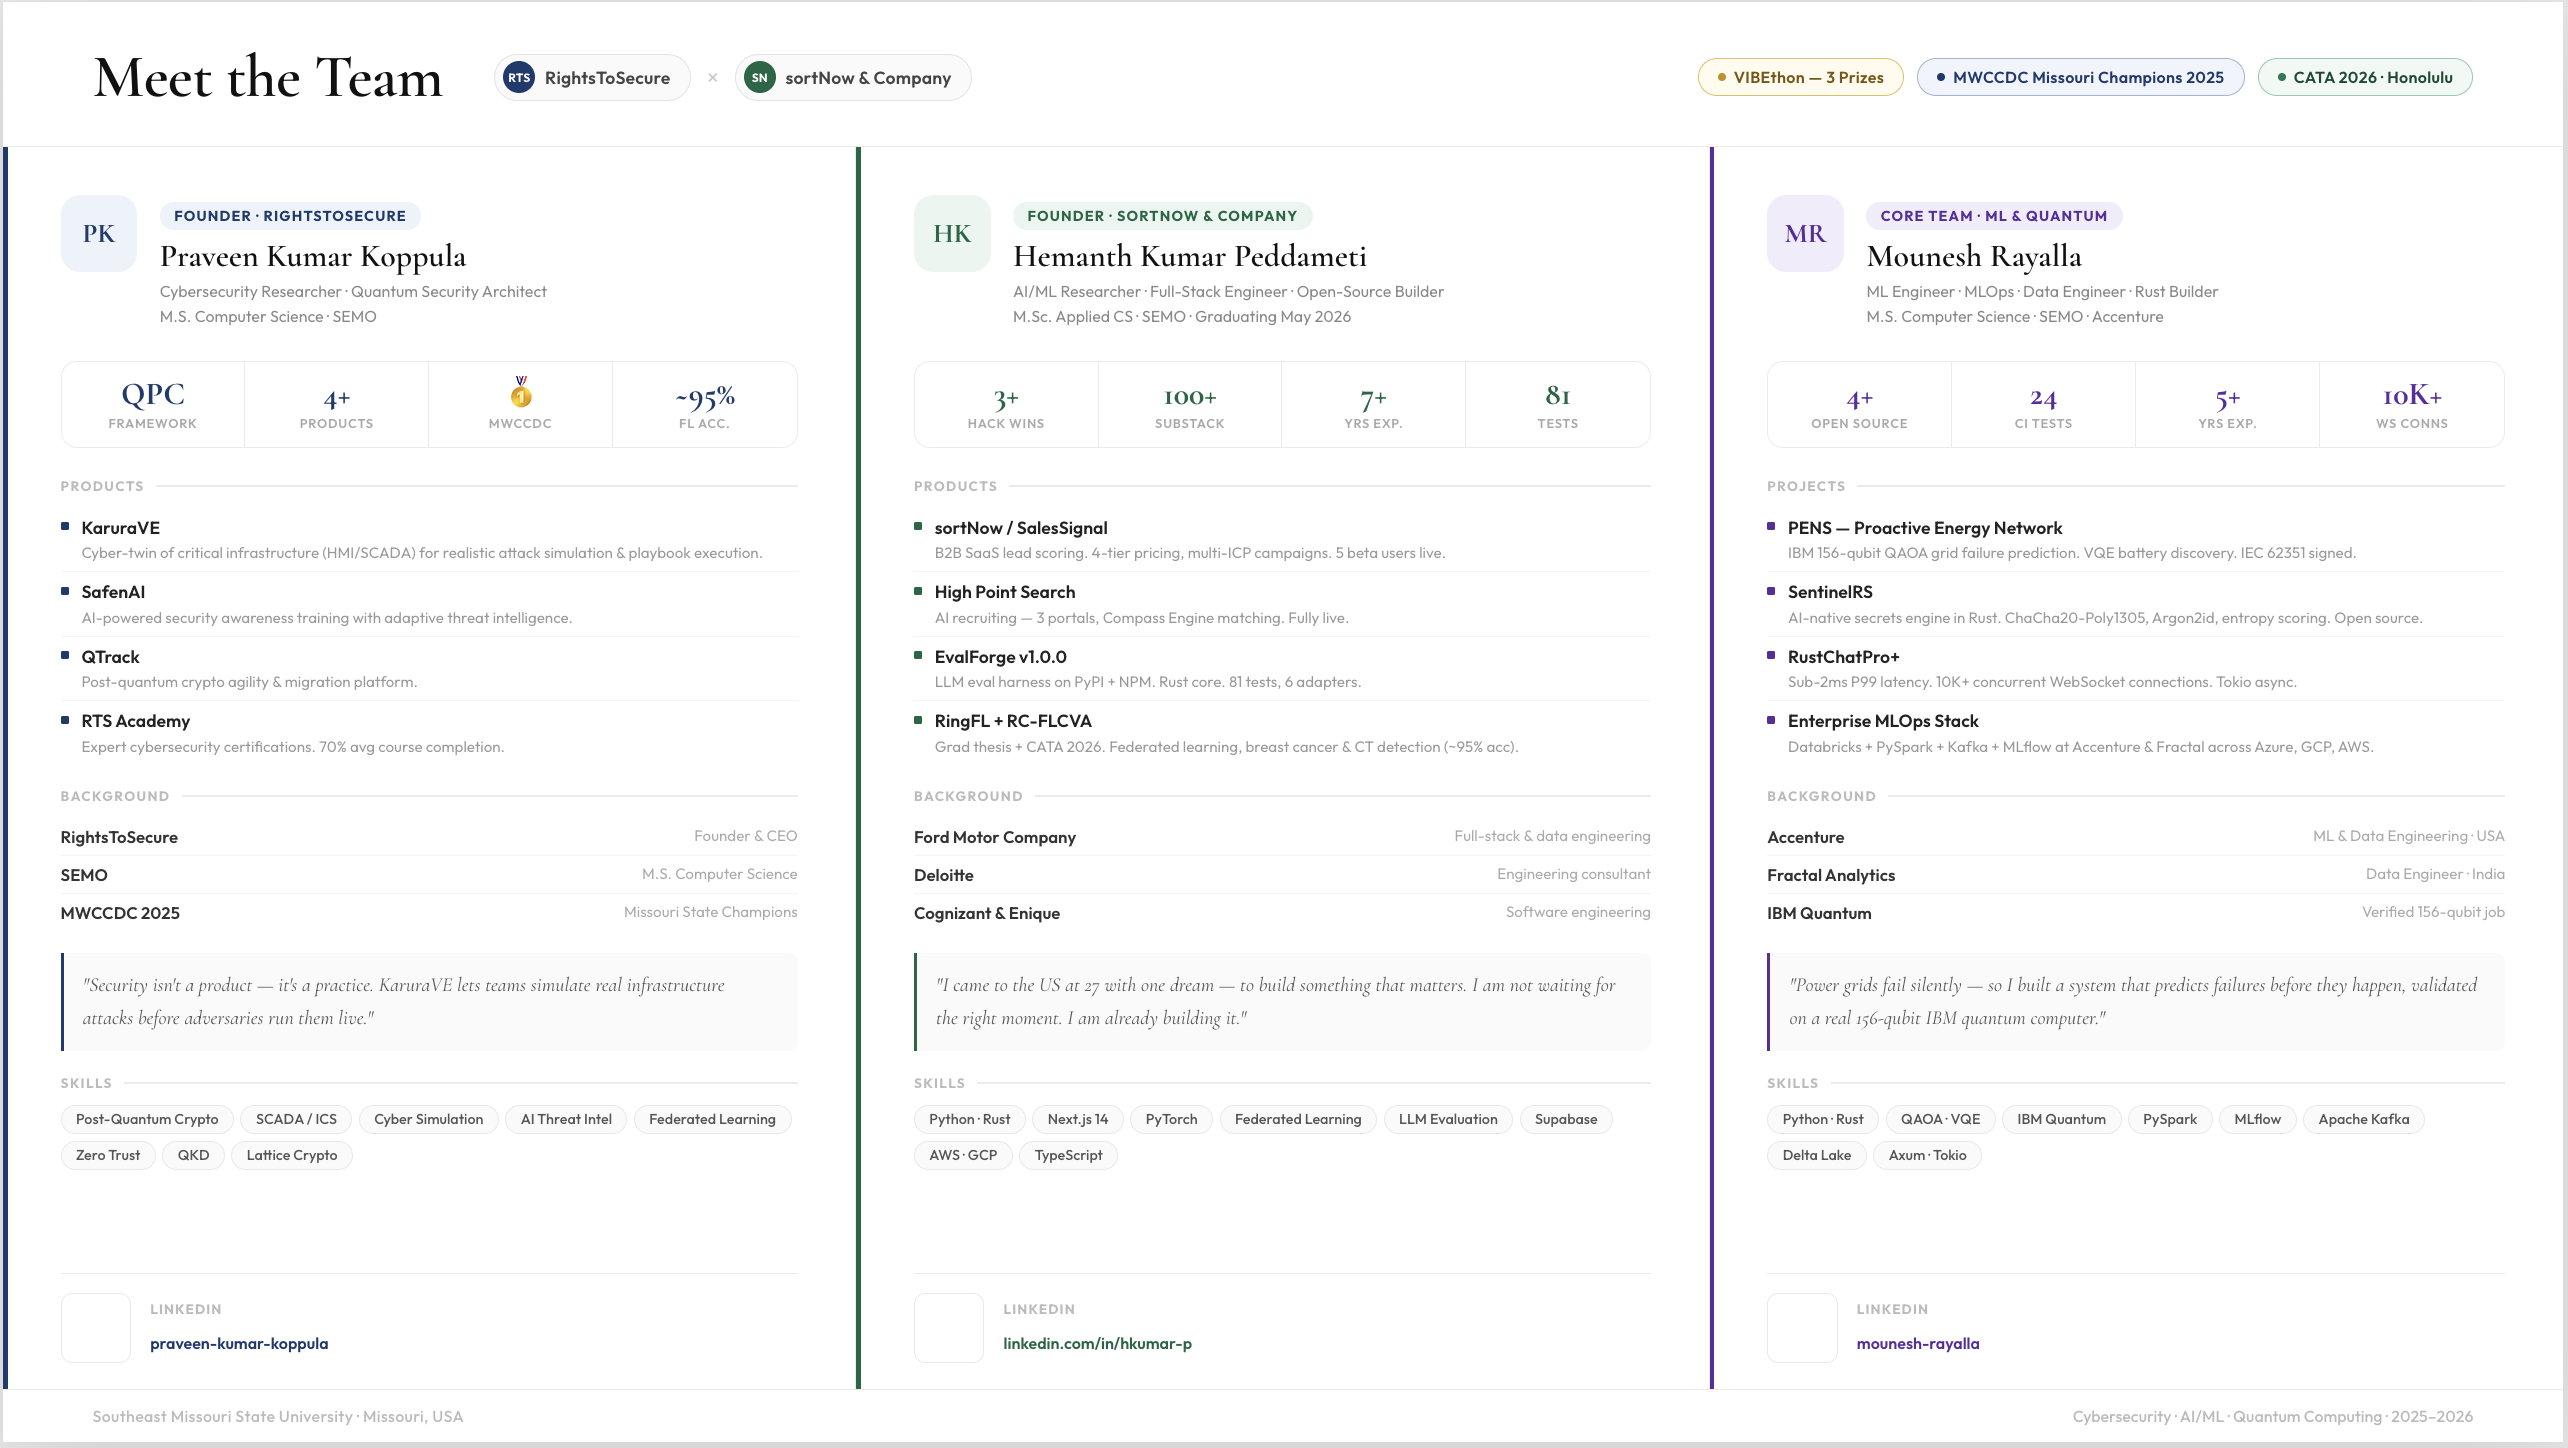Click the CATA 2026 · Honolulu badge
Image resolution: width=2568 pixels, height=1448 pixels.
[x=2364, y=77]
